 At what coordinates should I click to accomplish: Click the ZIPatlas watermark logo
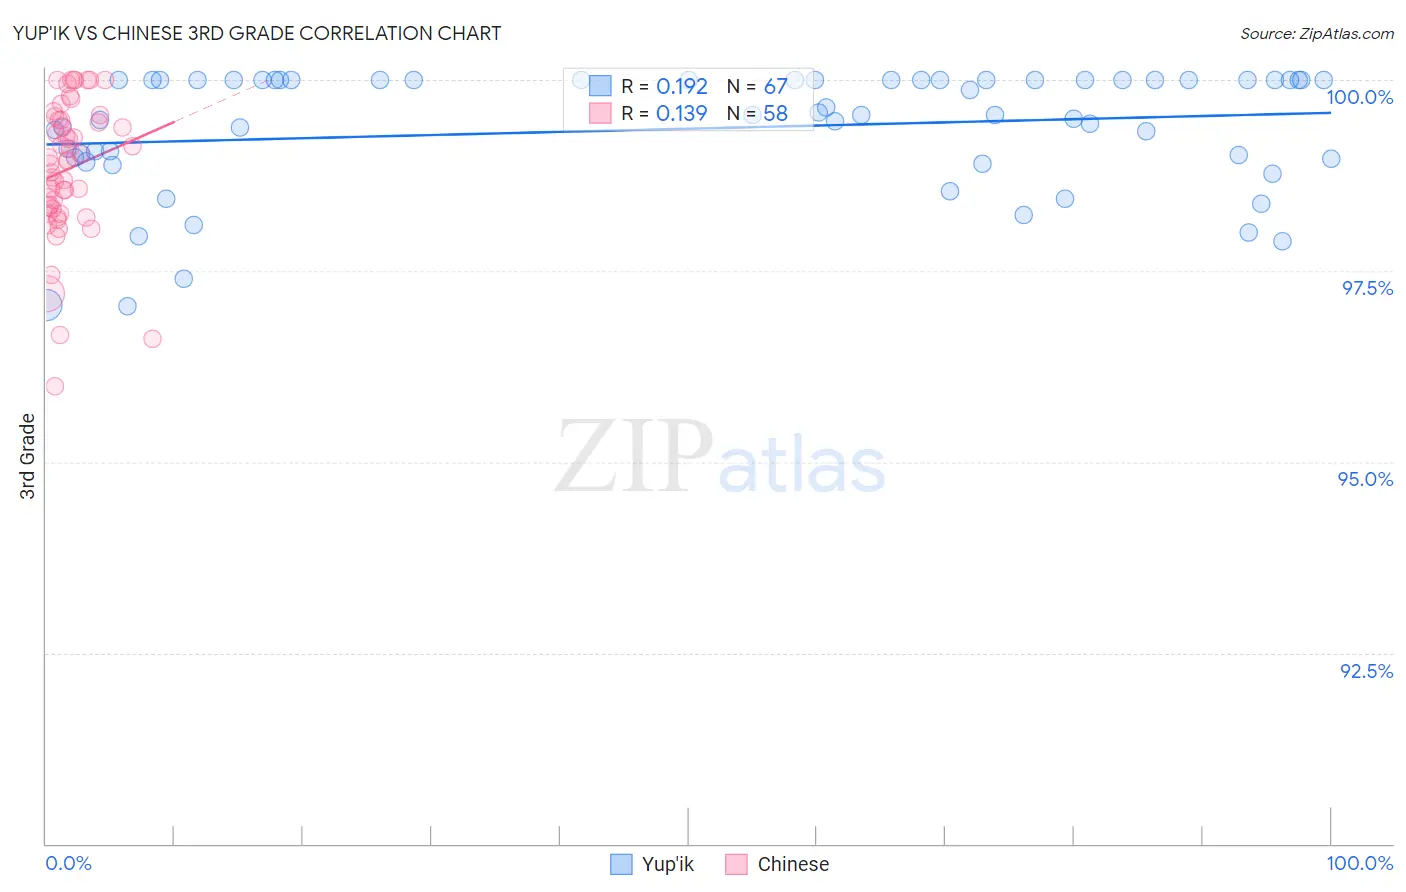[x=720, y=456]
